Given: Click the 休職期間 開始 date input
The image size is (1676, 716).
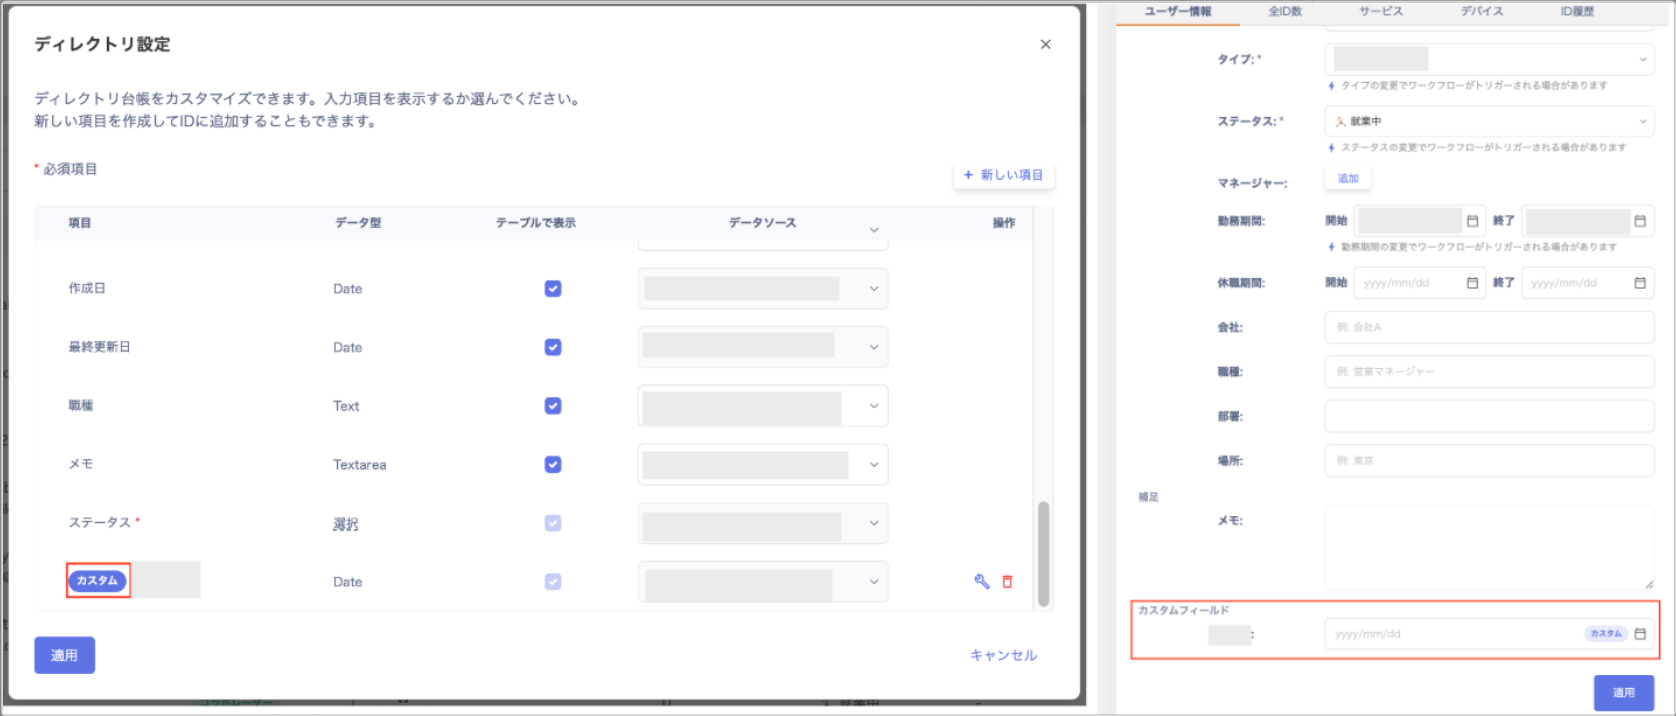Looking at the screenshot, I should 1420,283.
